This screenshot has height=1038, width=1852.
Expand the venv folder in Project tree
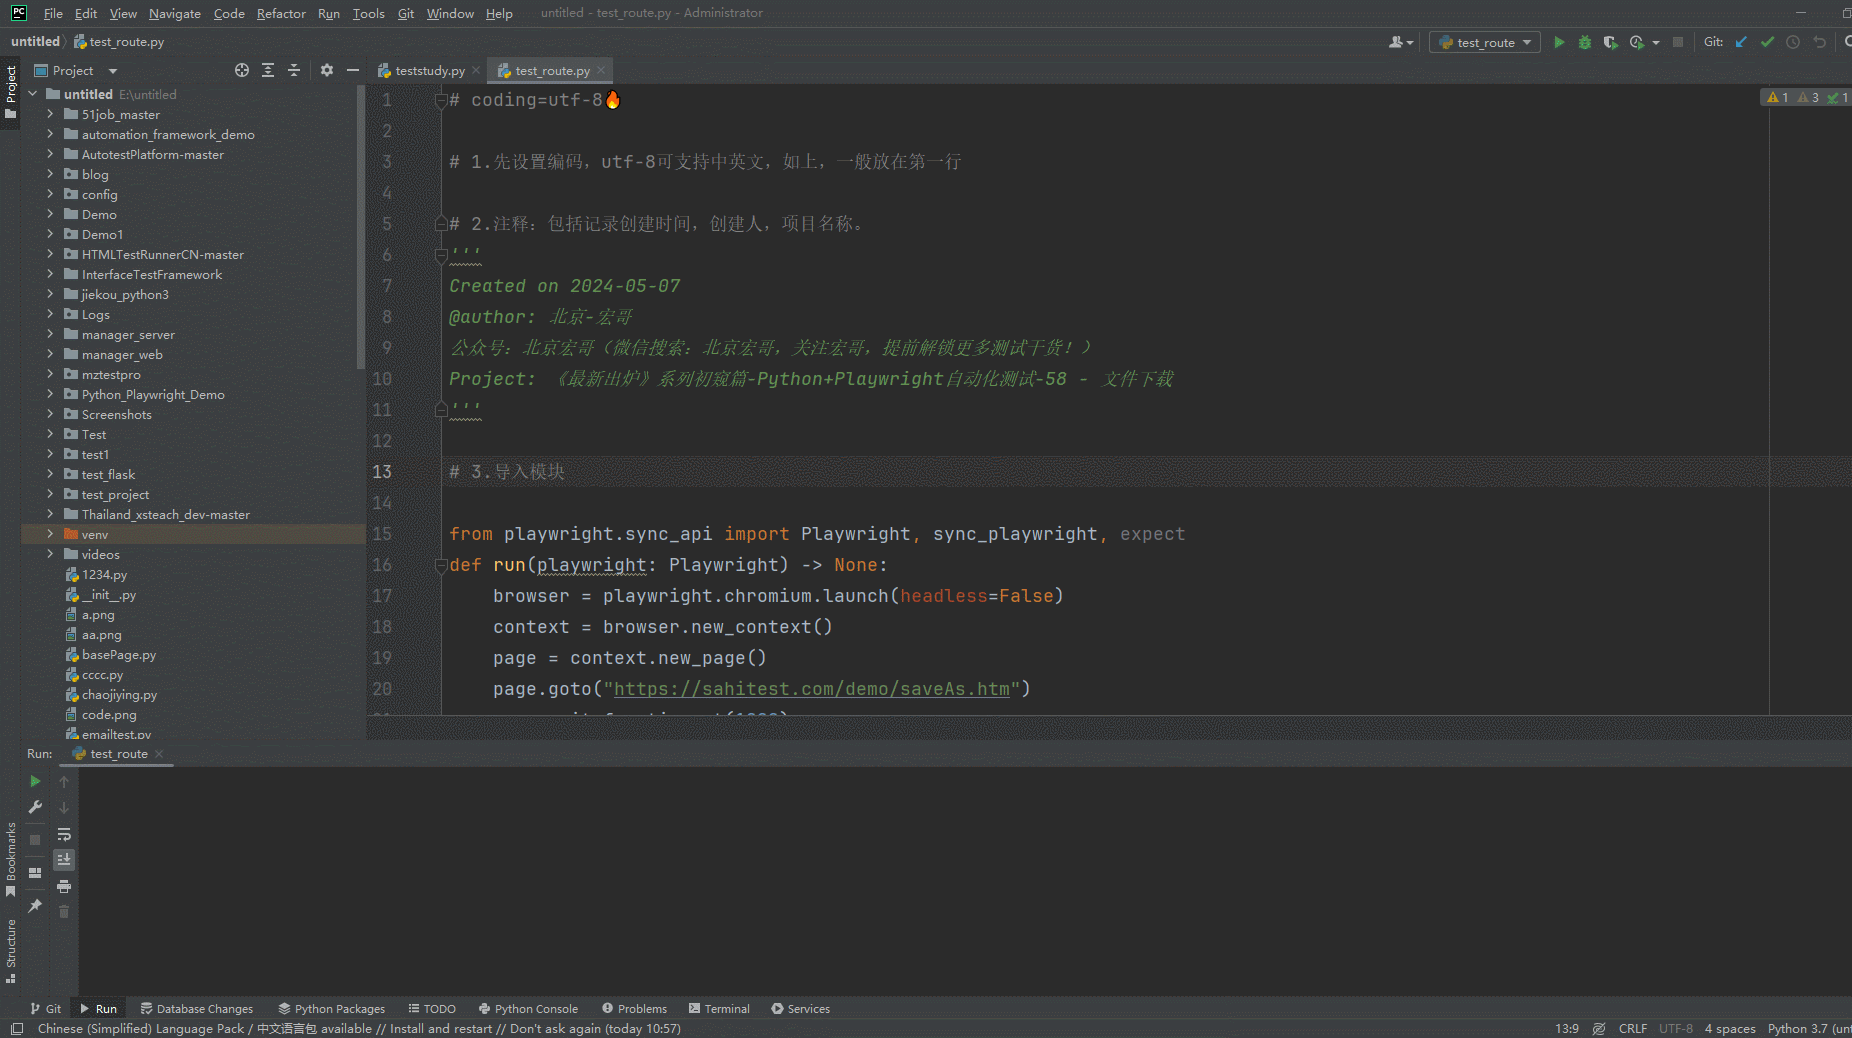(51, 534)
